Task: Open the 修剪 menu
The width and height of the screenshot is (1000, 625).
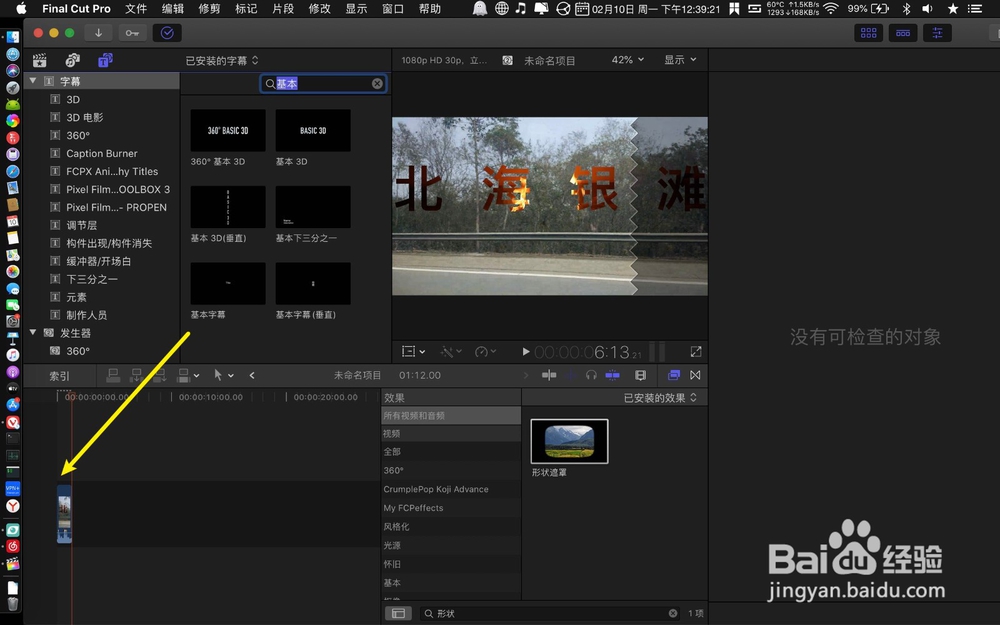Action: [210, 8]
